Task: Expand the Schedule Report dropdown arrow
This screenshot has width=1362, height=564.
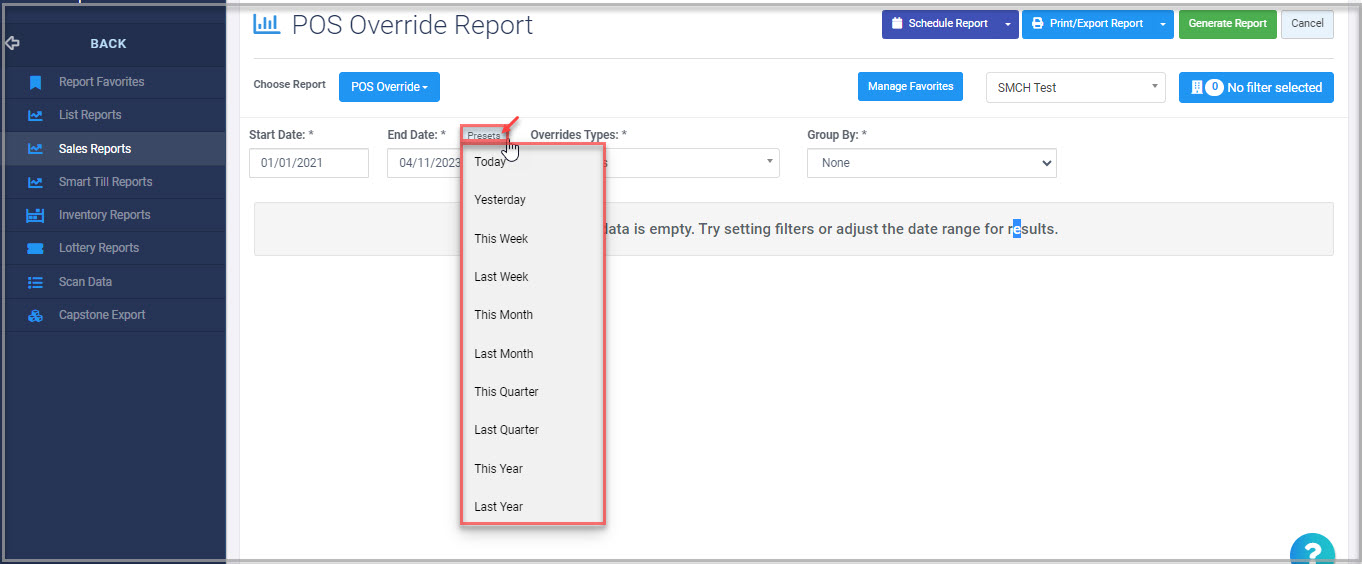Action: (1008, 24)
